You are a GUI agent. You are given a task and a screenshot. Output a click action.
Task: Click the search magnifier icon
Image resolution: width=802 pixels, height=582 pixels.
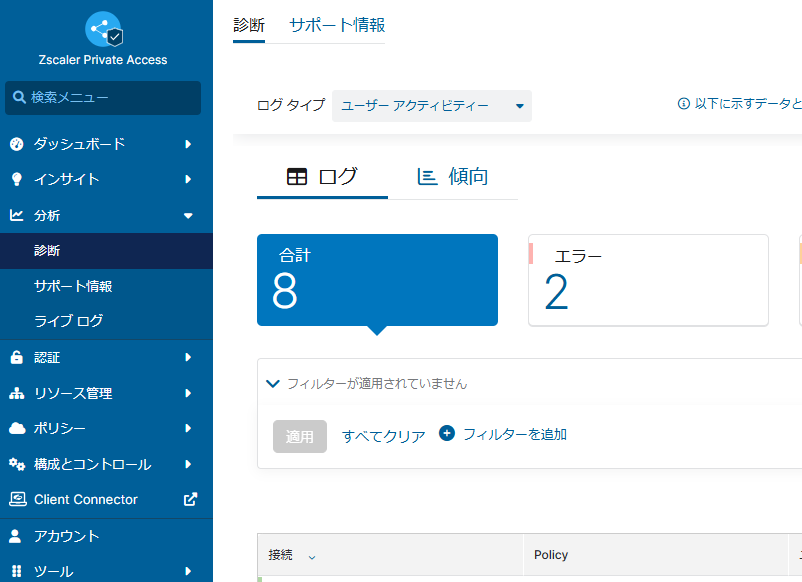pyautogui.click(x=19, y=97)
